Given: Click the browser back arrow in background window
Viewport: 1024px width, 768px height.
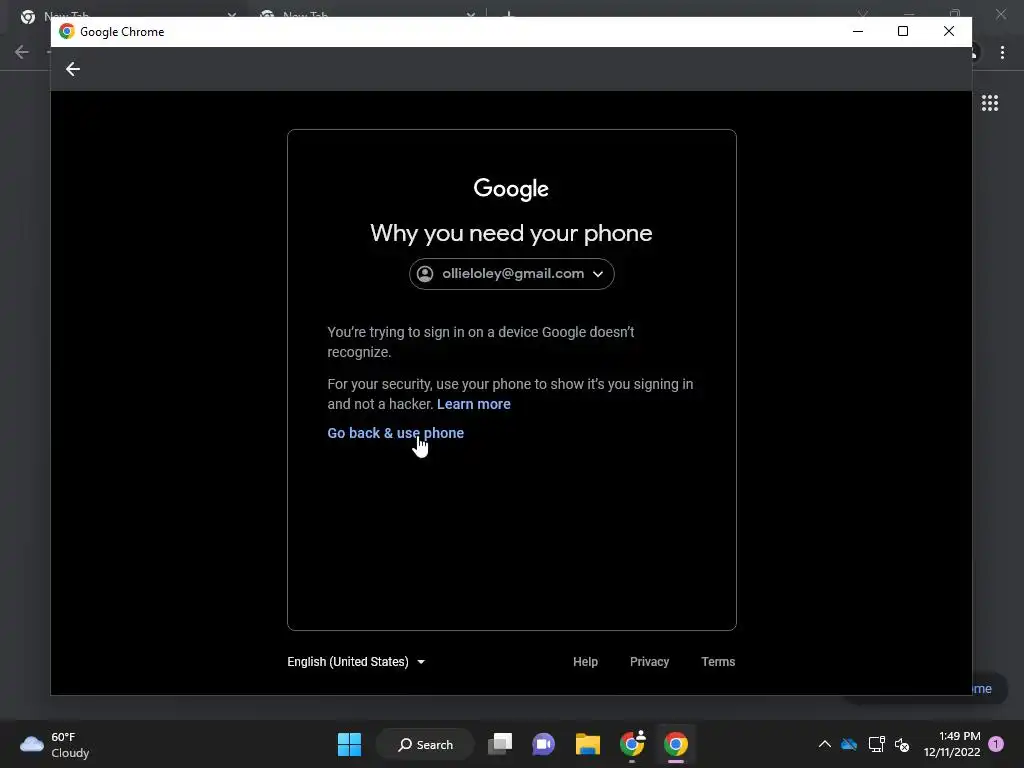Looking at the screenshot, I should click(22, 52).
